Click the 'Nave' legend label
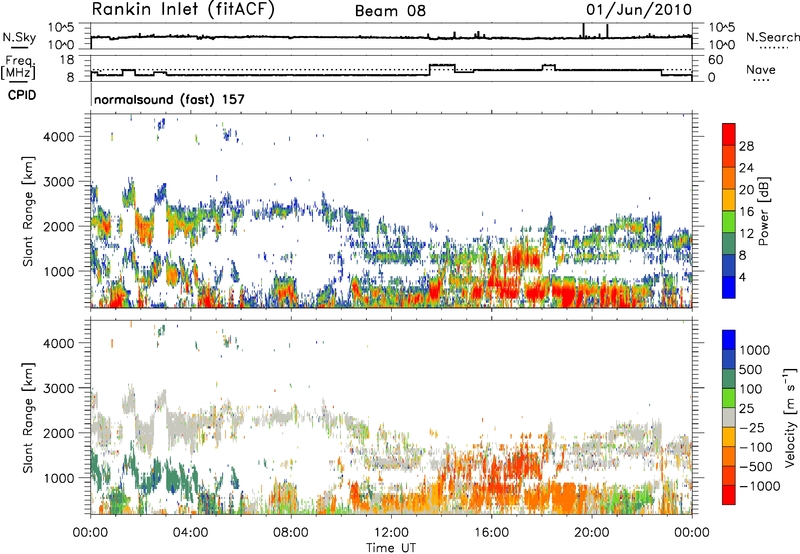 click(761, 70)
